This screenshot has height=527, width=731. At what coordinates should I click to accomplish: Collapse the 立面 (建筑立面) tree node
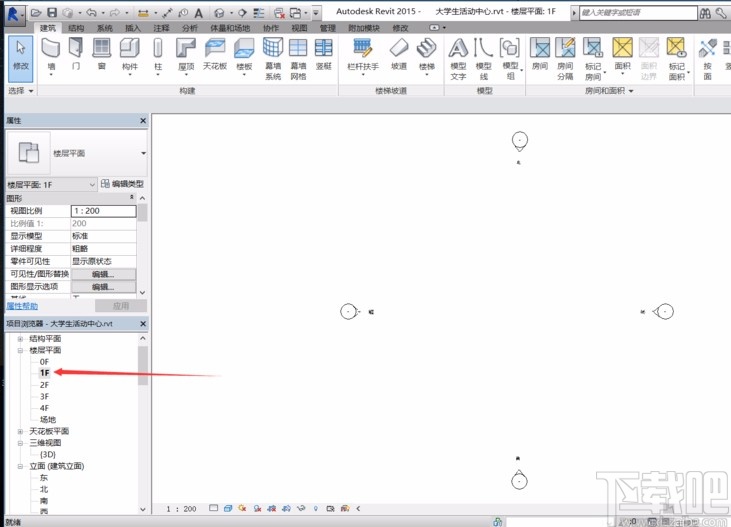click(20, 466)
